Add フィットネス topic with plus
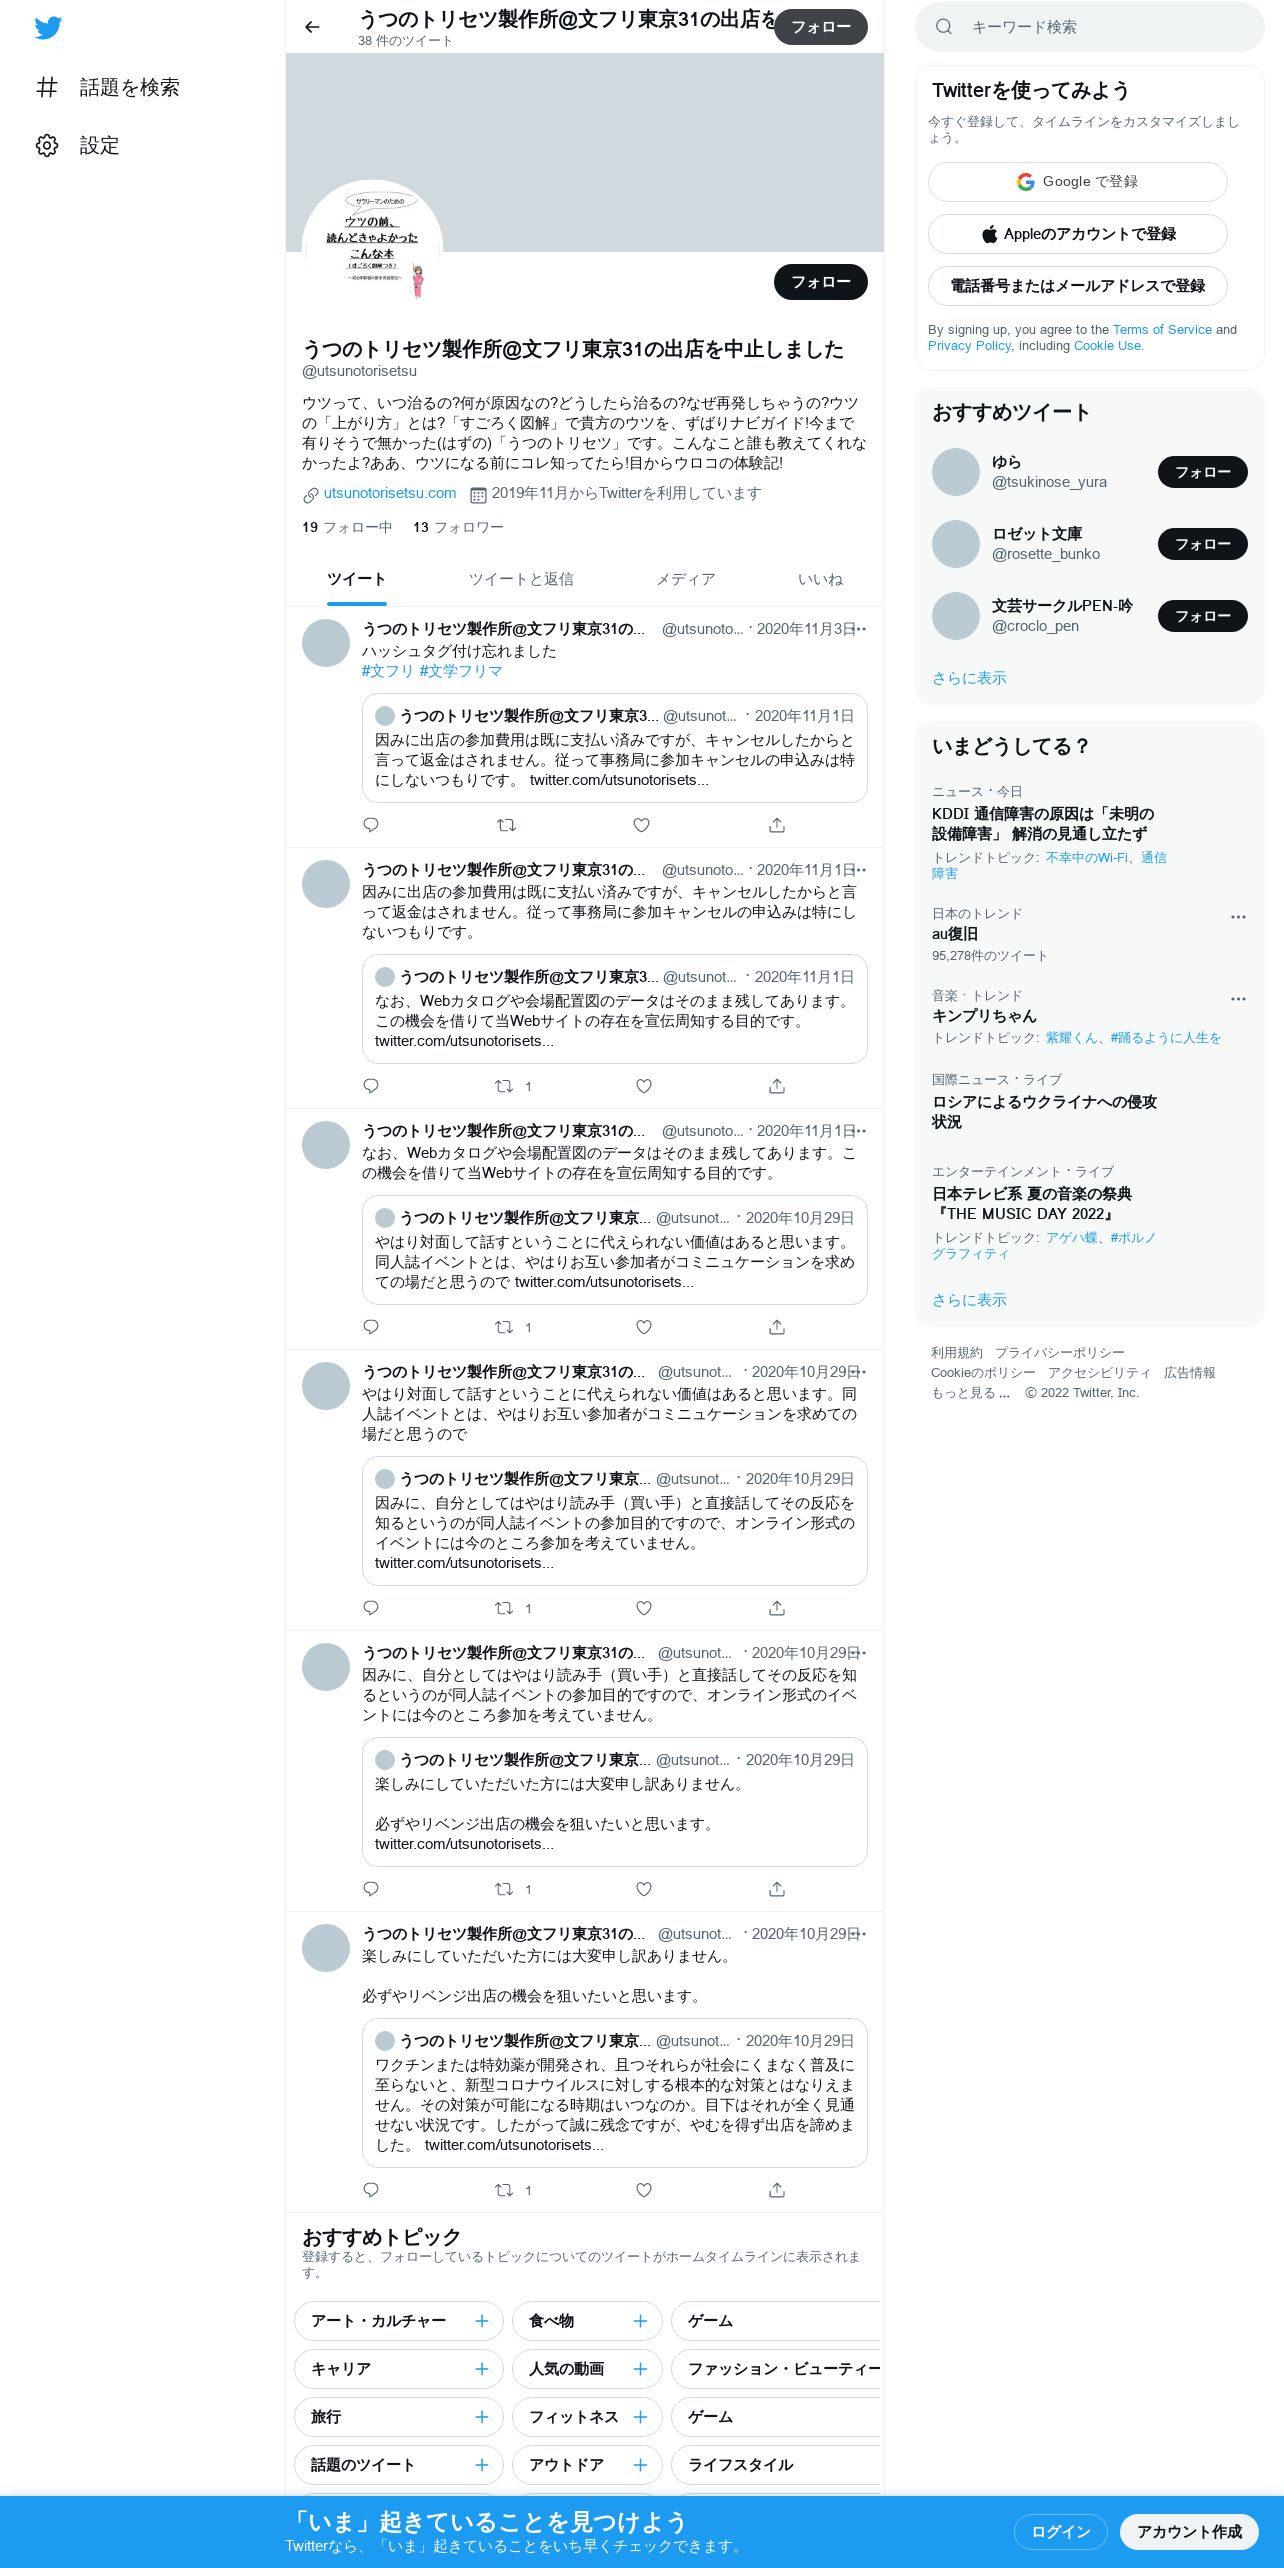The width and height of the screenshot is (1284, 2568). tap(640, 2417)
